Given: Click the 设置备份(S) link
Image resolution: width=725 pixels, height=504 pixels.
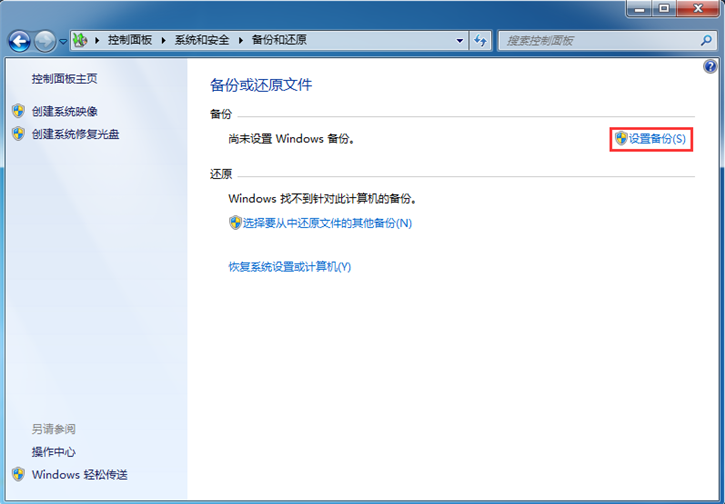Looking at the screenshot, I should [x=657, y=139].
